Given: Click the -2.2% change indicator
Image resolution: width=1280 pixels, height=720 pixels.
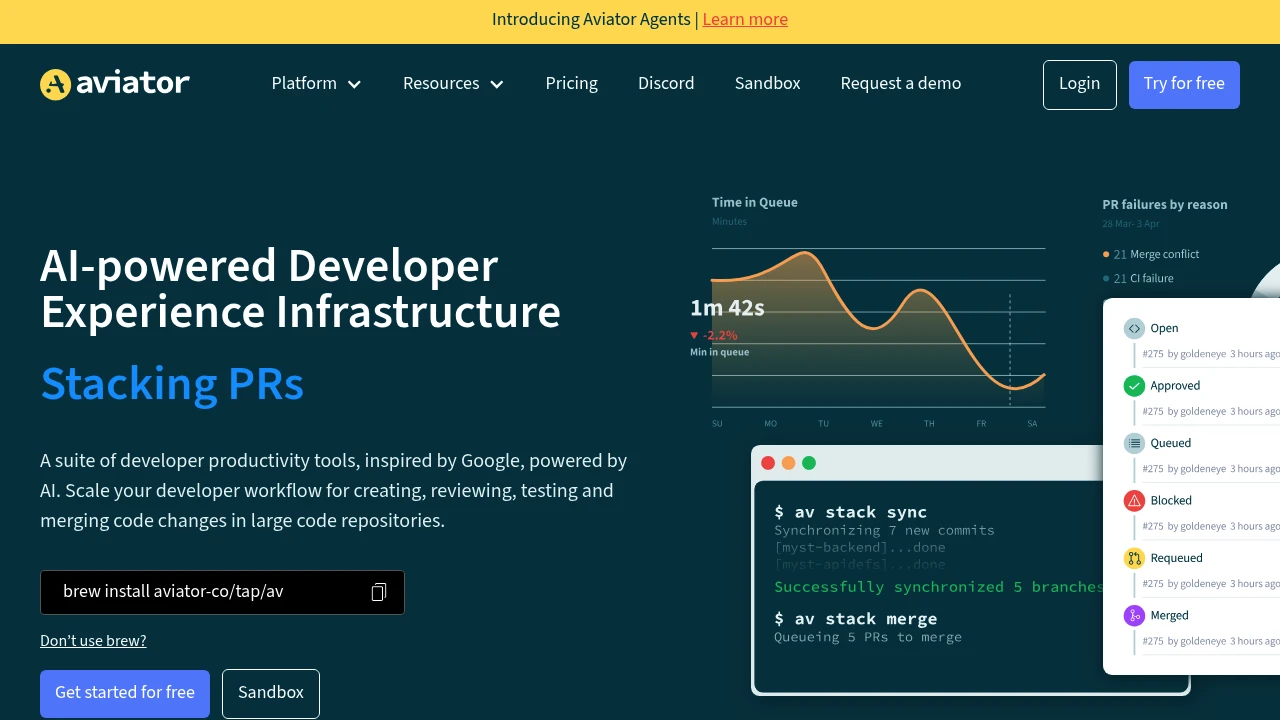Looking at the screenshot, I should 714,335.
